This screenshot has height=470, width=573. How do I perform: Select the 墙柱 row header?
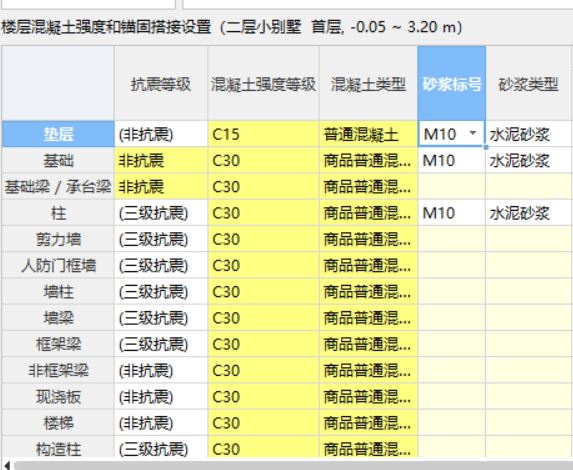click(58, 292)
